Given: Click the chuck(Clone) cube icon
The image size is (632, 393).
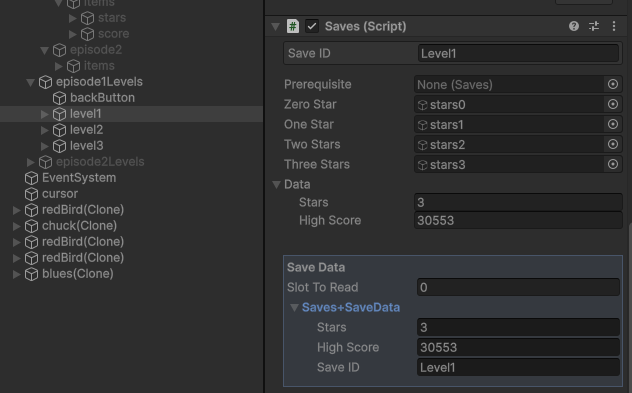Looking at the screenshot, I should [x=31, y=226].
